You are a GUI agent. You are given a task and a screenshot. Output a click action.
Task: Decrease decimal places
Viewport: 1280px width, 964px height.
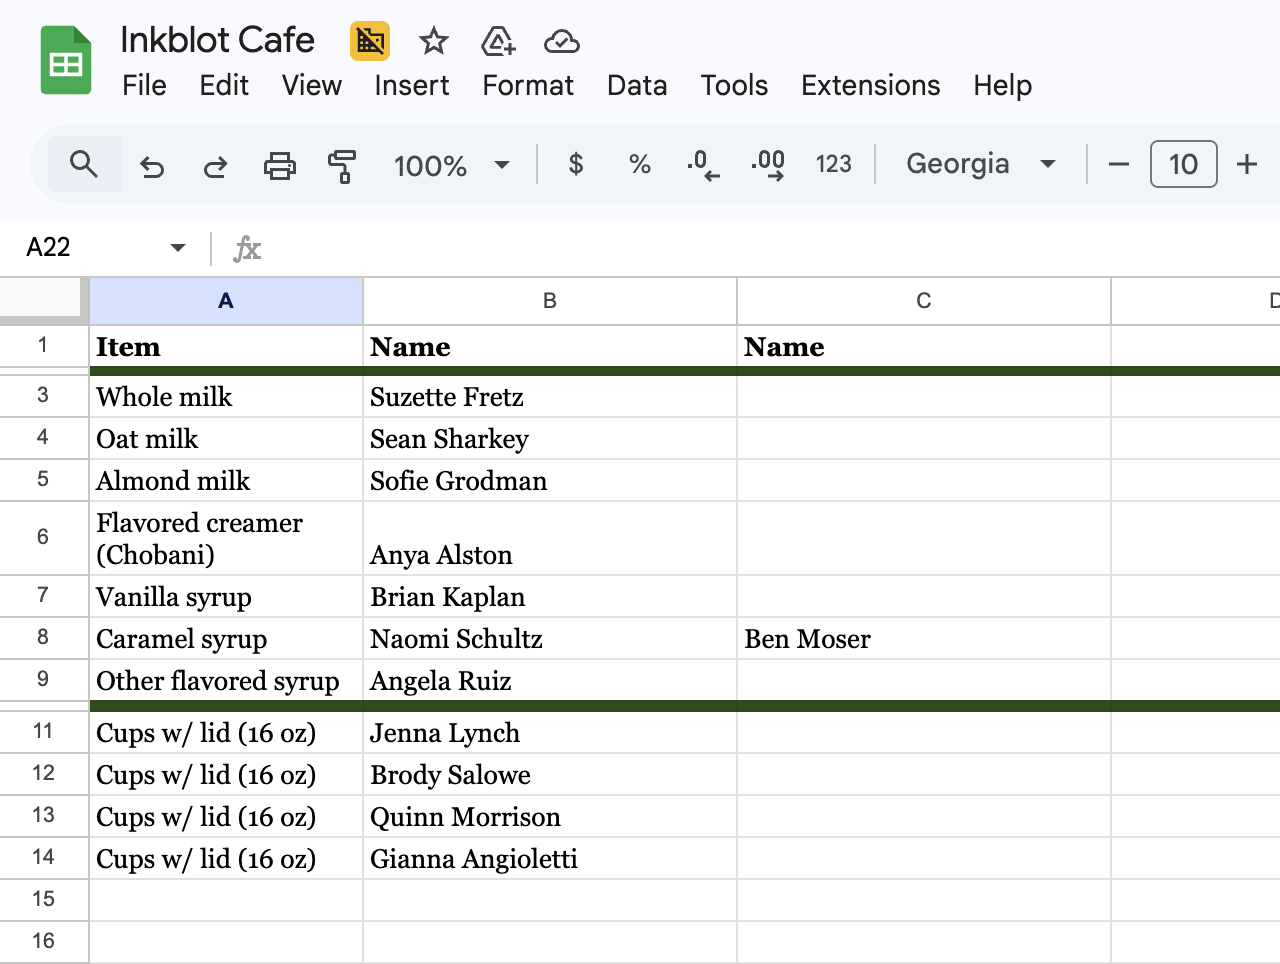tap(703, 164)
